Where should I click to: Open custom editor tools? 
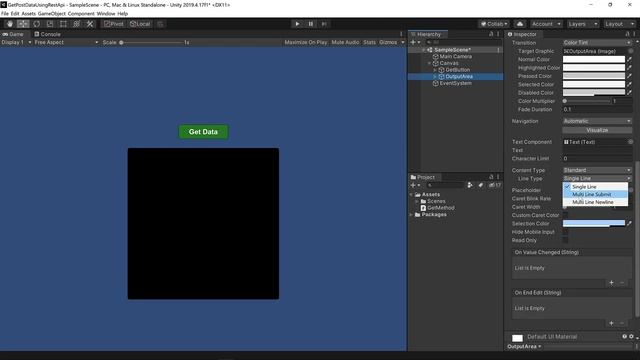tap(90, 24)
